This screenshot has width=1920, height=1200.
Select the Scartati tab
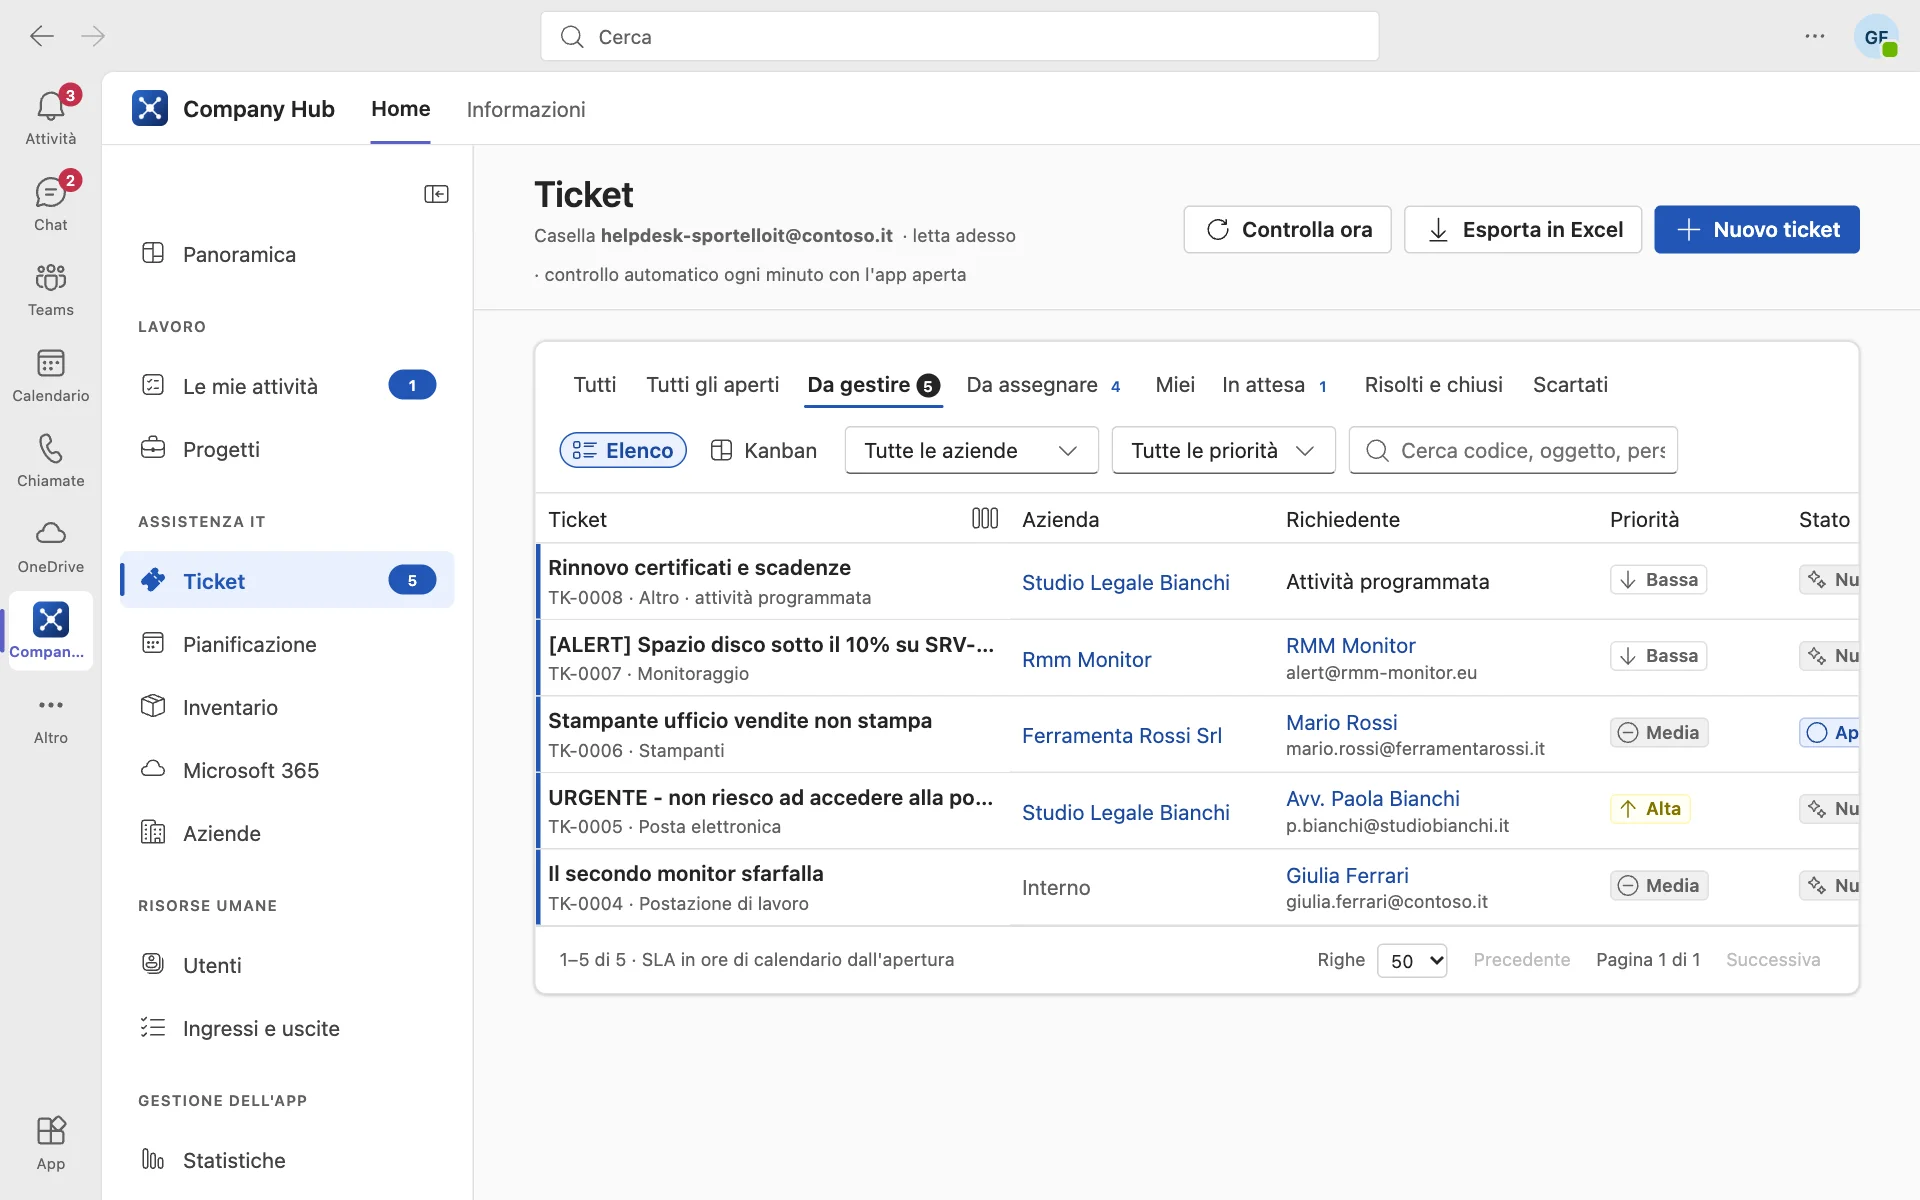coord(1570,385)
